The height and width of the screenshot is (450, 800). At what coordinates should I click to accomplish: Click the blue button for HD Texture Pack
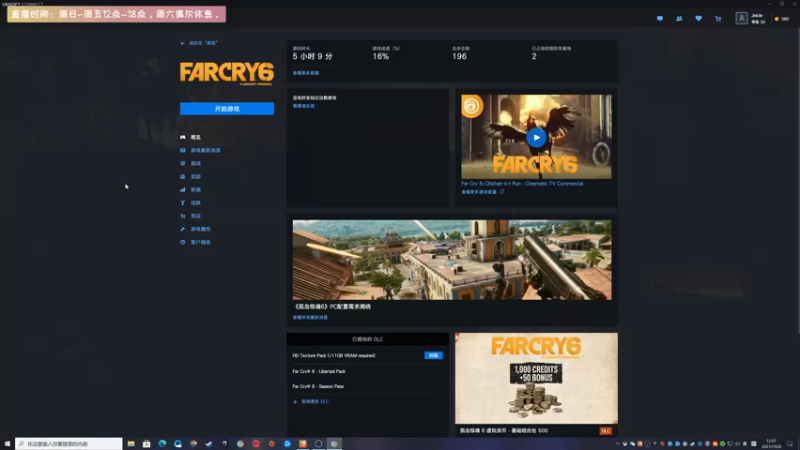tap(433, 356)
